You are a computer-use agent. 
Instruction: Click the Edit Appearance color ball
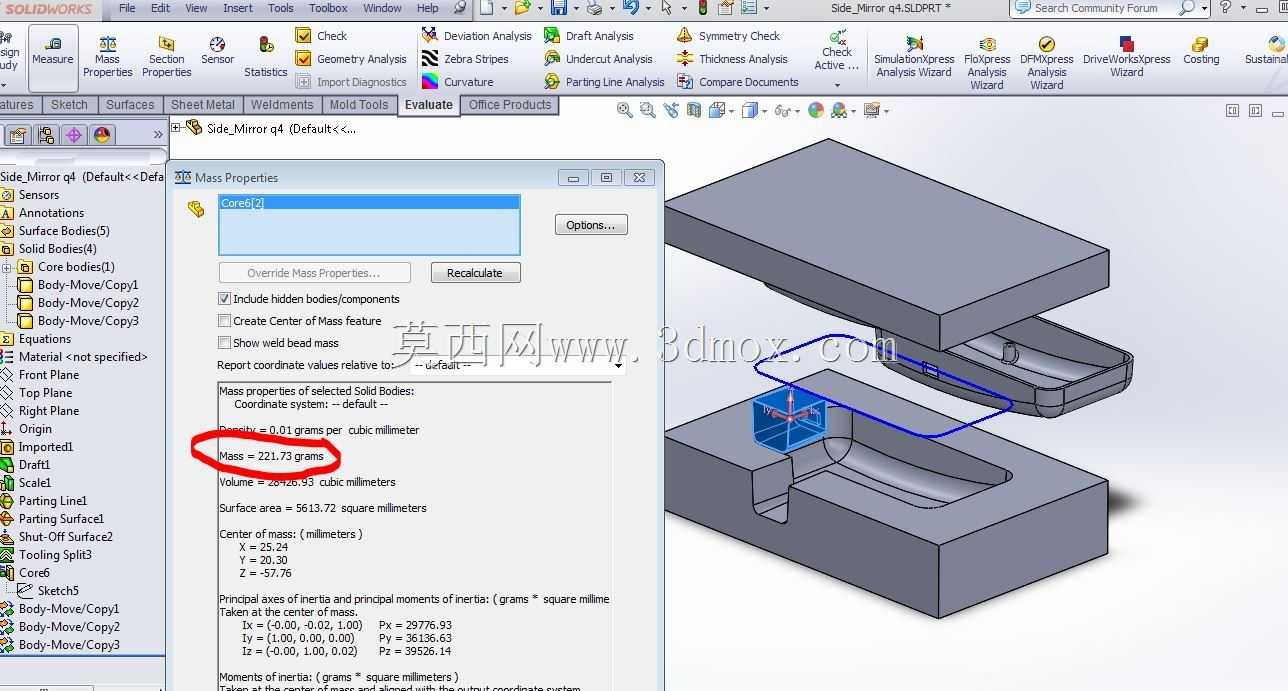[x=816, y=110]
